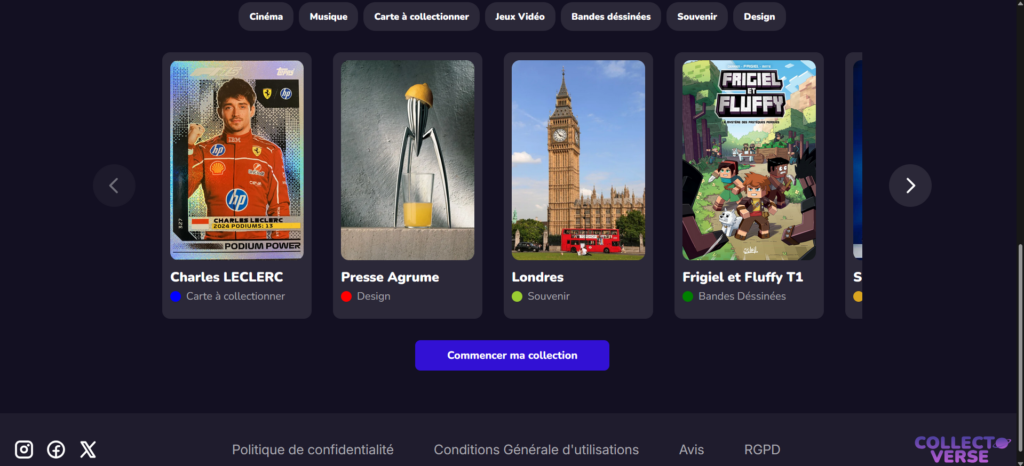Select the Souvenir filter pill
Viewport: 1024px width, 466px height.
click(697, 17)
